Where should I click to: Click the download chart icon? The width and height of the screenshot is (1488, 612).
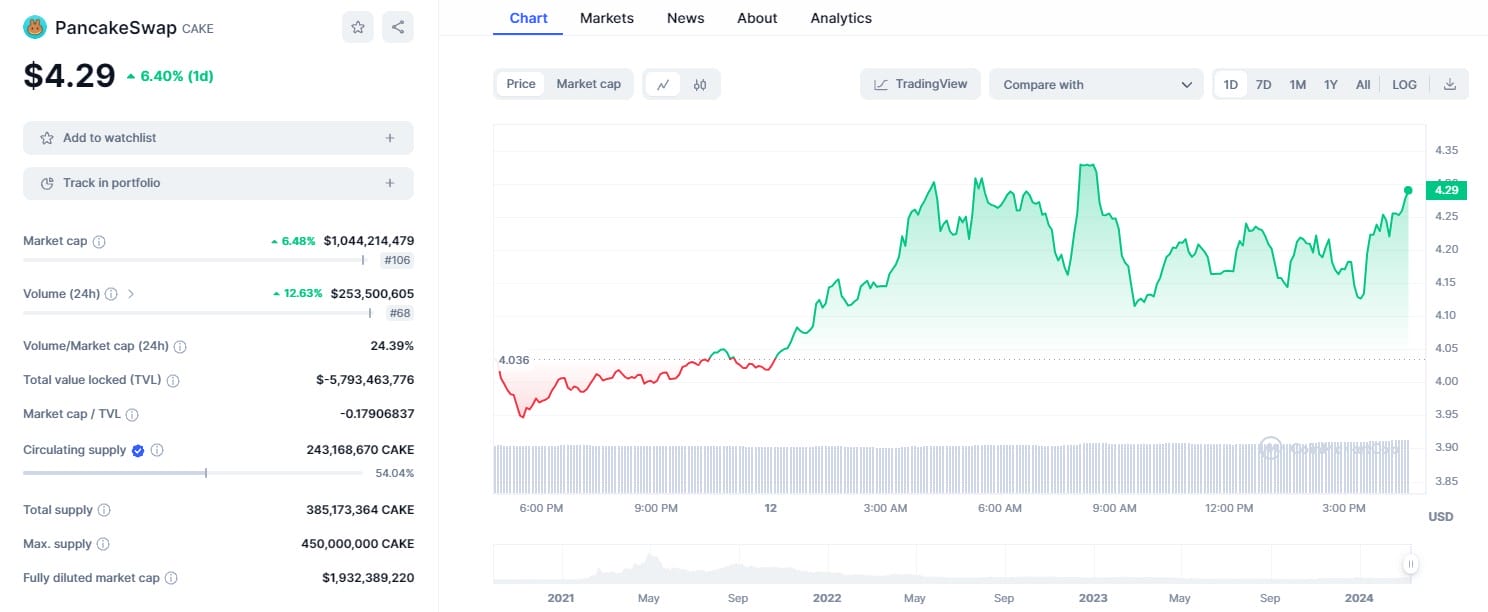[x=1450, y=85]
